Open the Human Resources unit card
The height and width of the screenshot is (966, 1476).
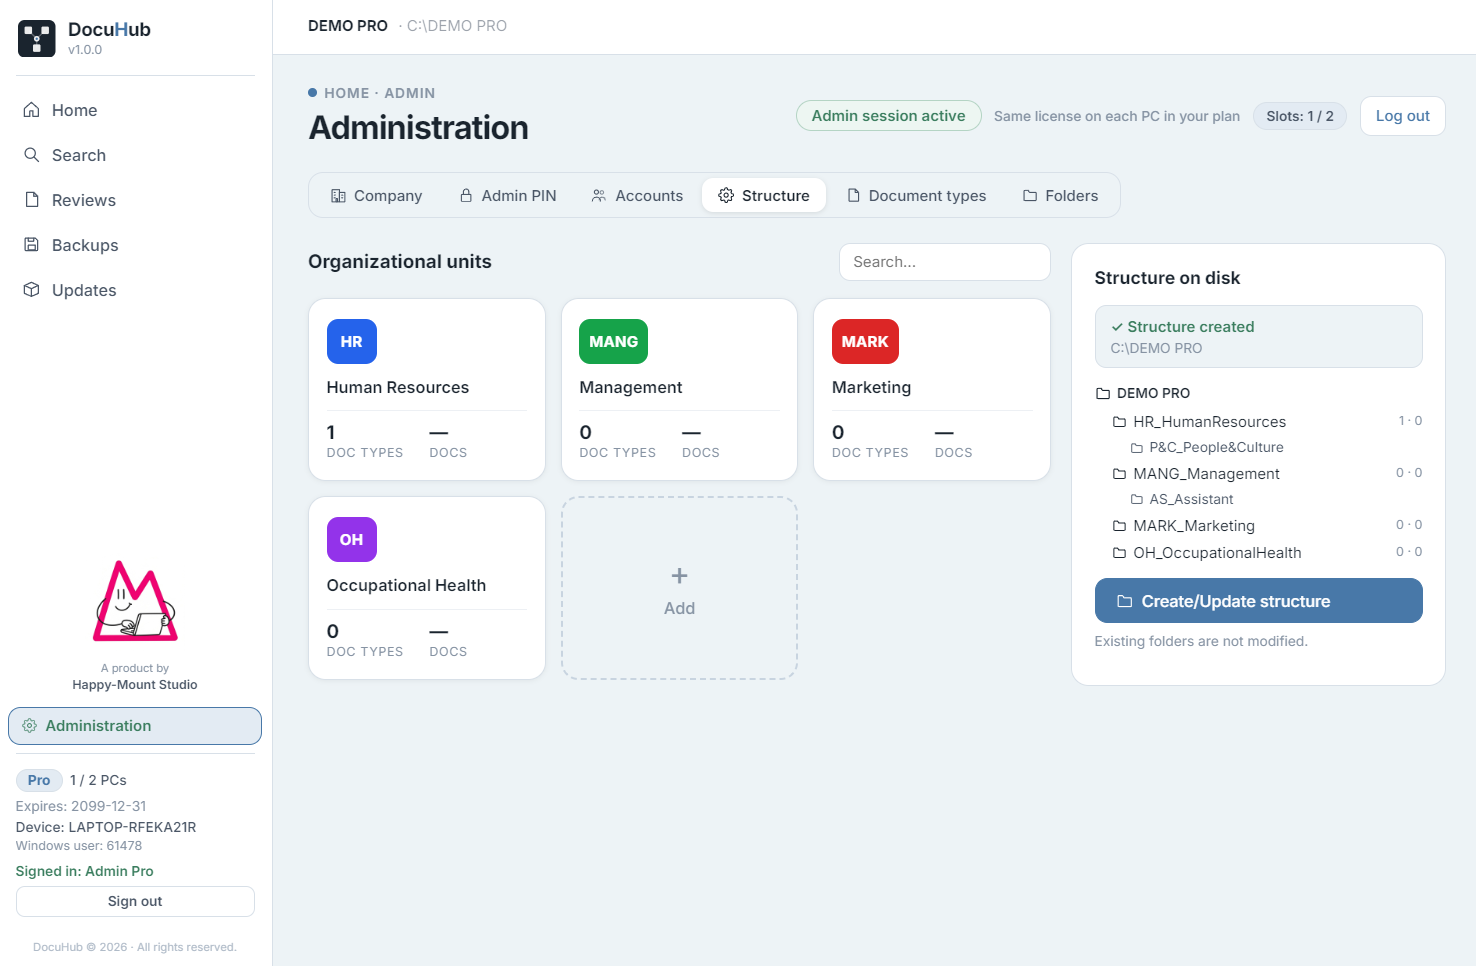(x=427, y=389)
